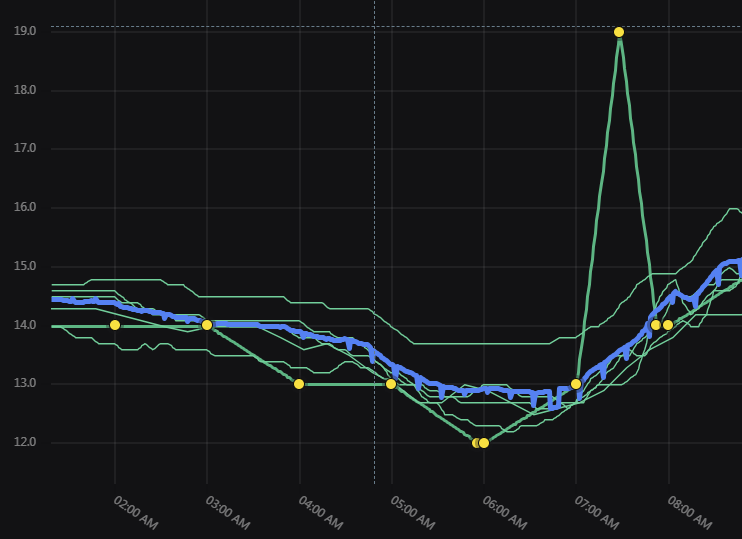742x539 pixels.
Task: Select the yellow point at 02:00 AM
Action: tap(115, 325)
